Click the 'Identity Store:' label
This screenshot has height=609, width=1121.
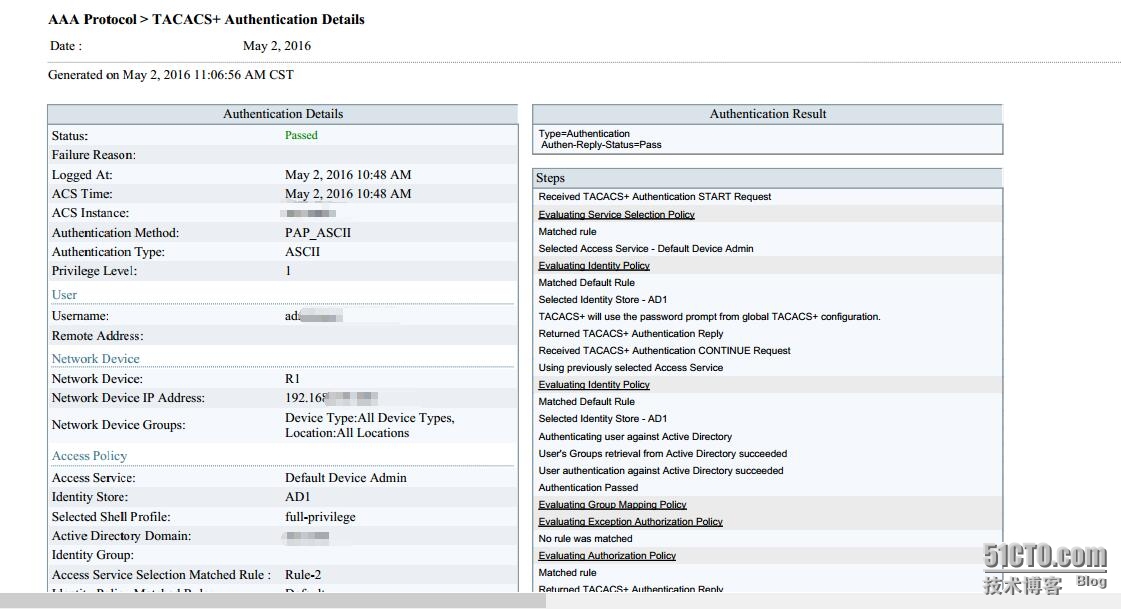click(x=89, y=497)
